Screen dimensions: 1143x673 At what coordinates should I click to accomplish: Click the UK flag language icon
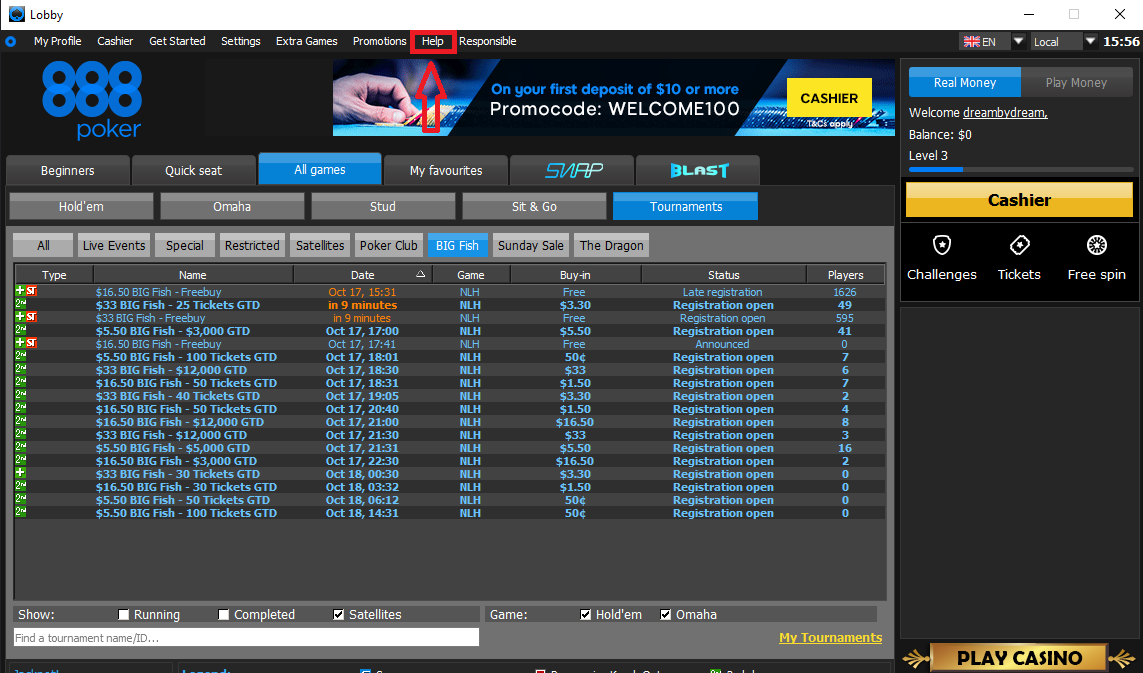tap(972, 42)
